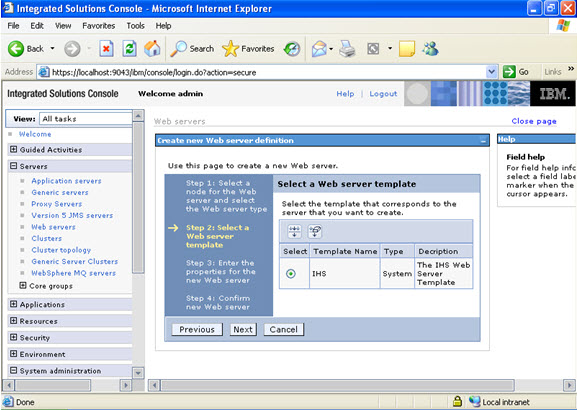Screen dimensions: 577x410
Task: Click the address URL field
Action: pos(268,72)
